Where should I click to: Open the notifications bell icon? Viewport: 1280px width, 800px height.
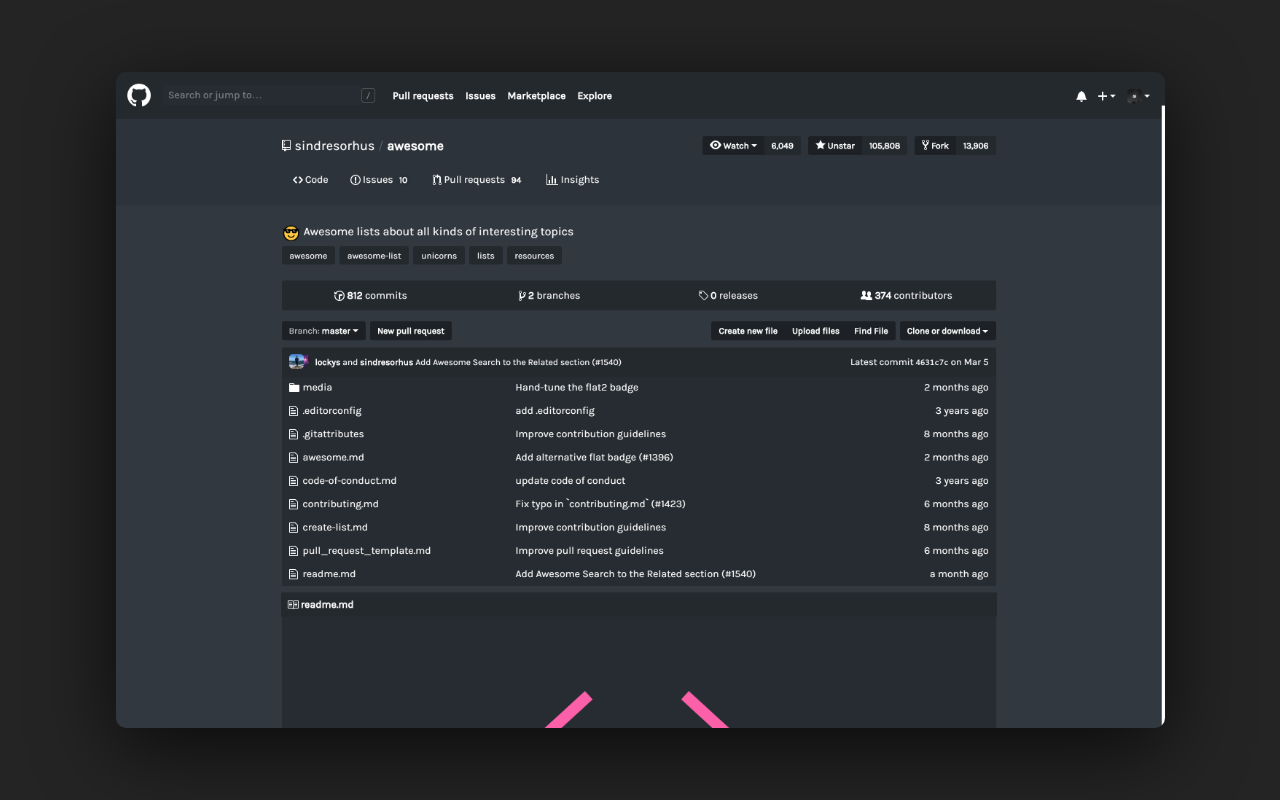click(1081, 96)
